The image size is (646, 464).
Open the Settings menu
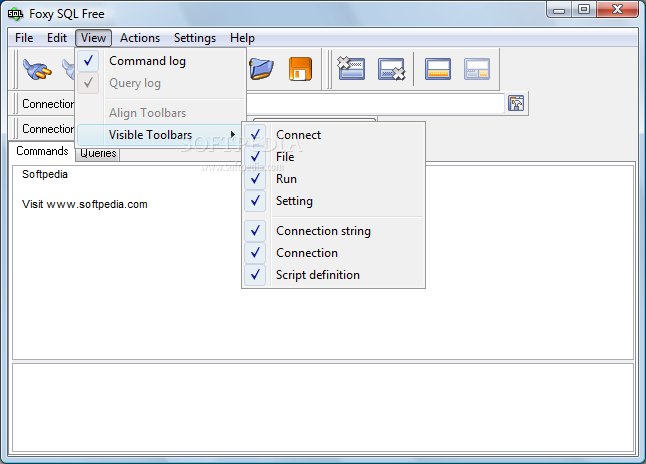(x=195, y=38)
